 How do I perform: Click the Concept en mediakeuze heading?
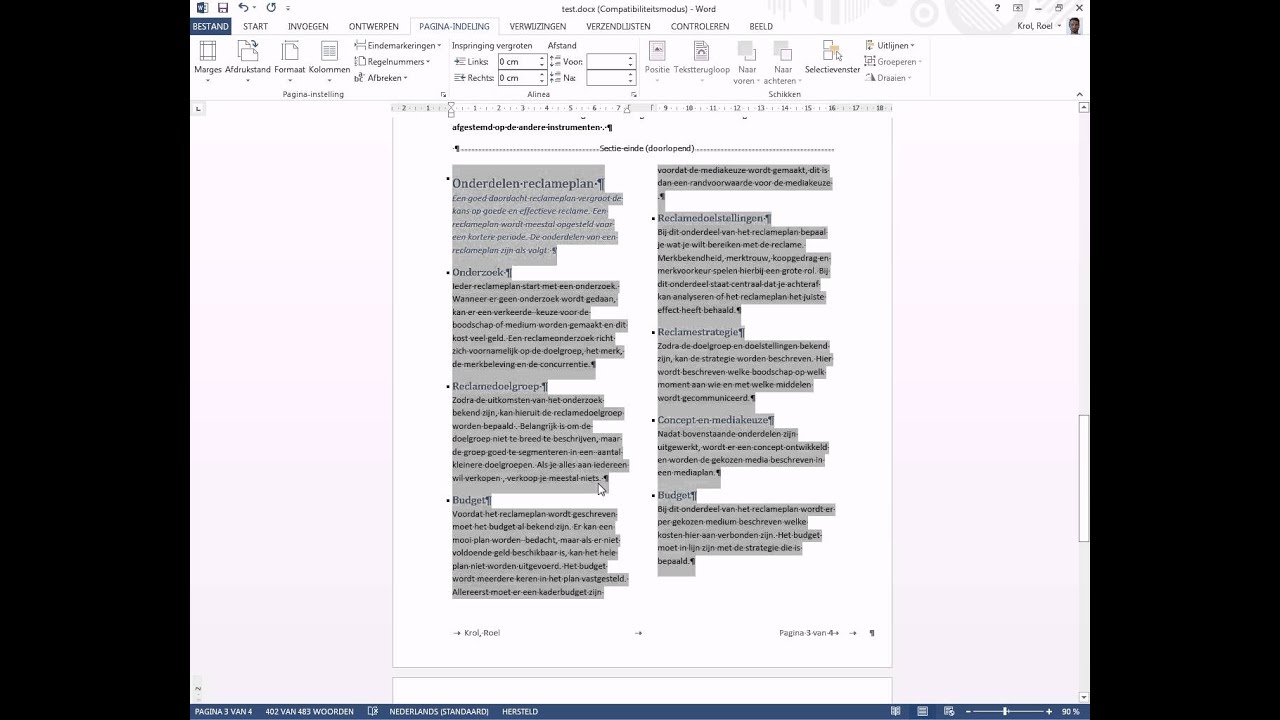click(715, 420)
